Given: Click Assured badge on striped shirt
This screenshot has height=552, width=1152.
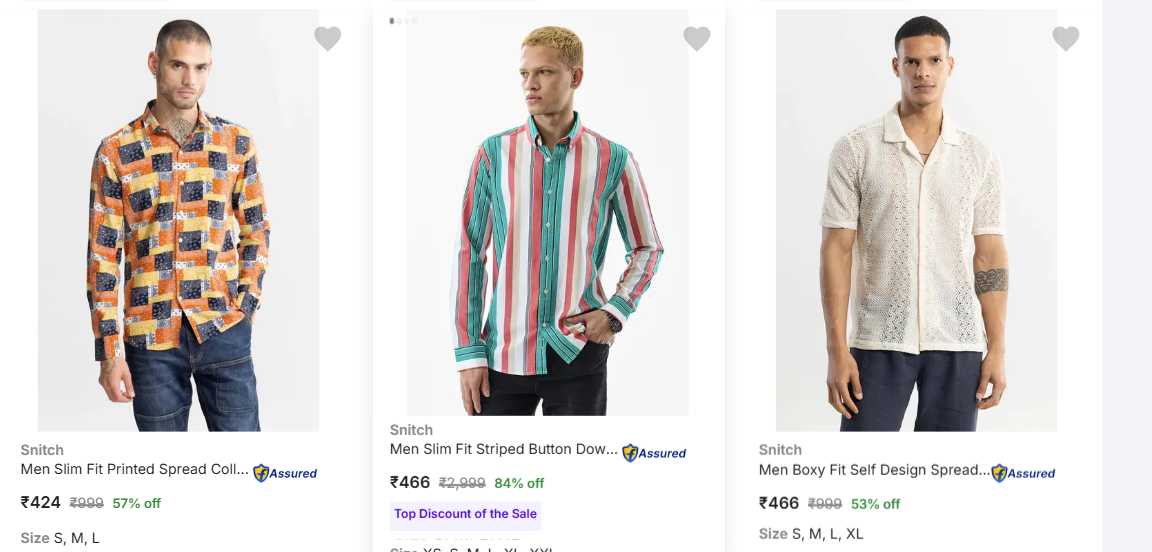Looking at the screenshot, I should (x=654, y=453).
